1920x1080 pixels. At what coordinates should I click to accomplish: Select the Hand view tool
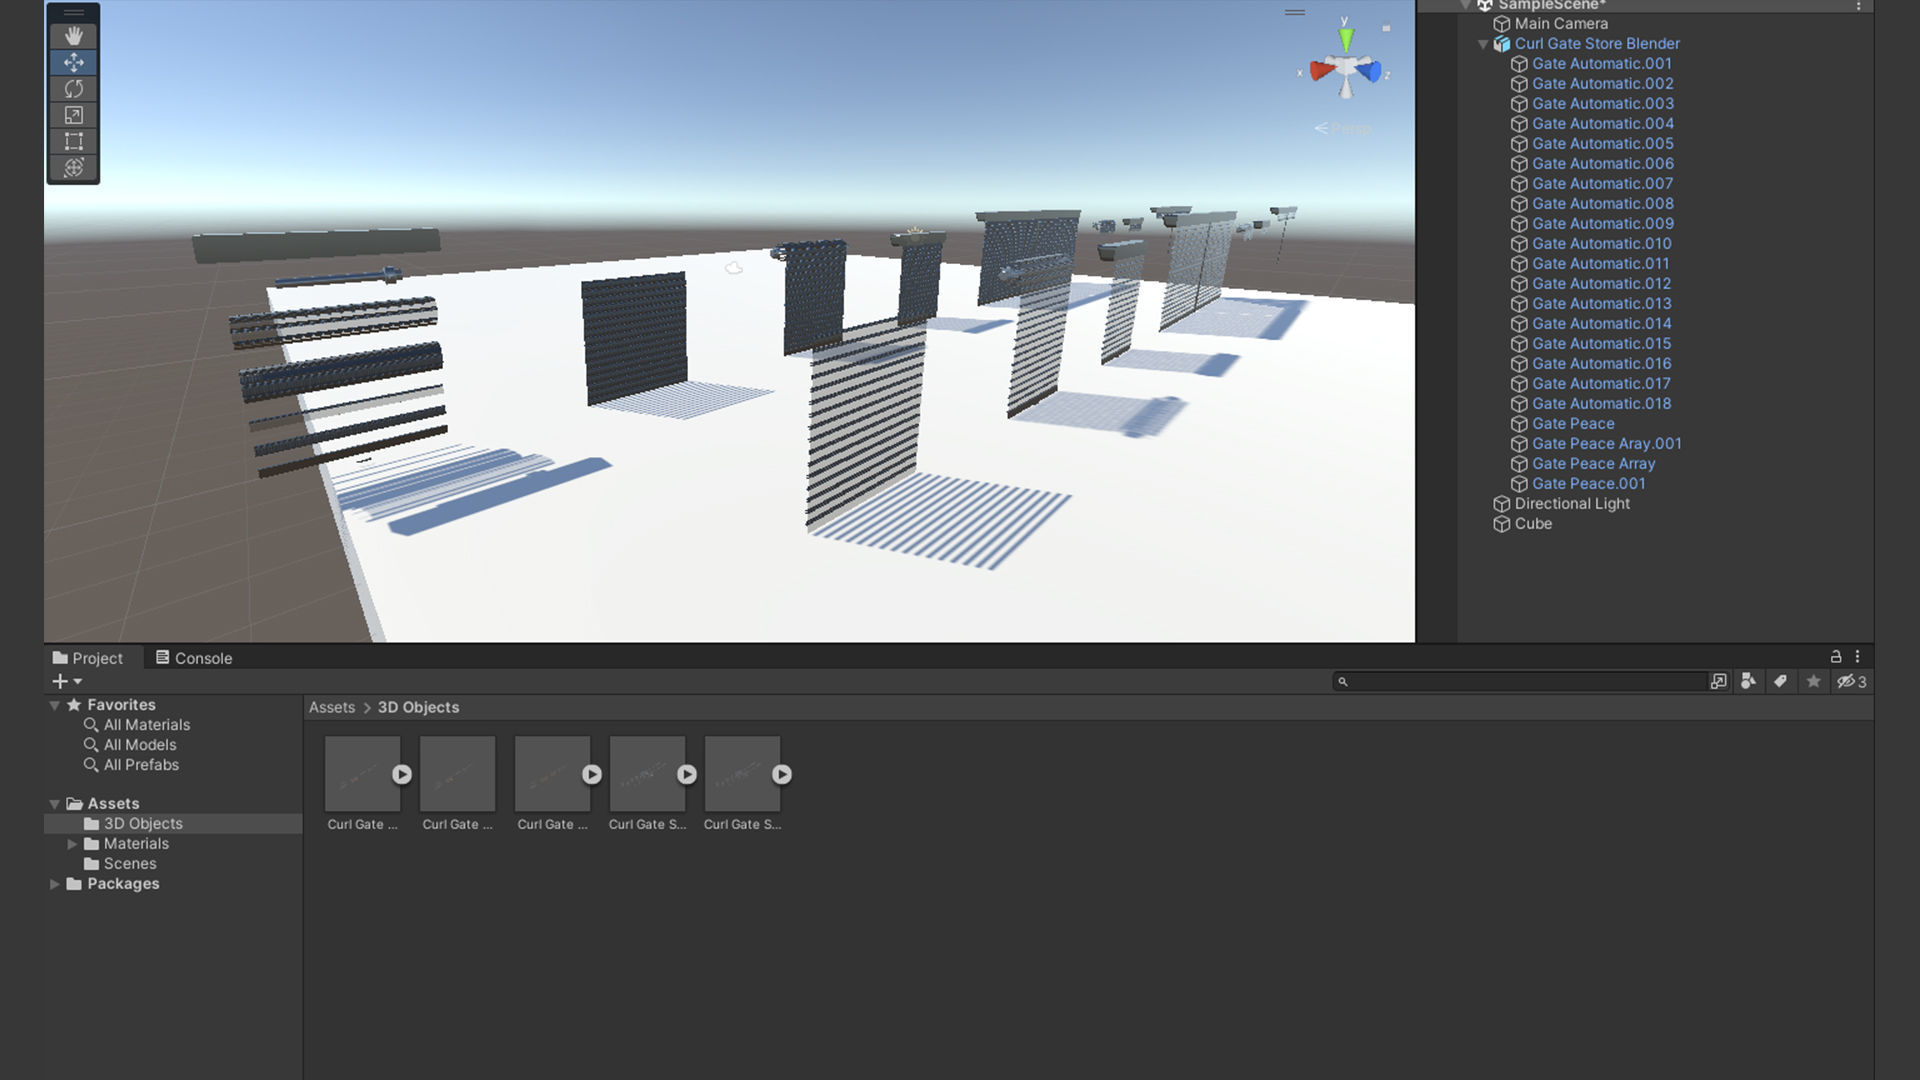[x=73, y=36]
